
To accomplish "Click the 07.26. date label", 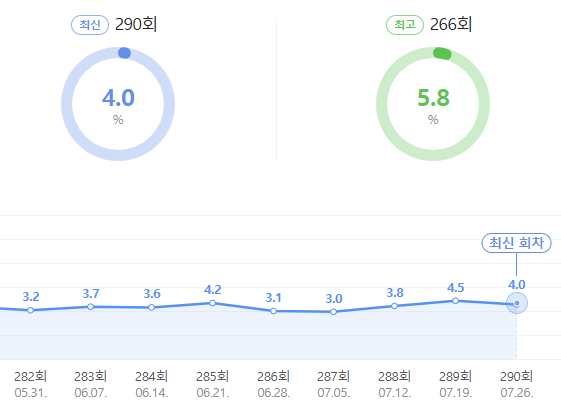I will tap(517, 393).
